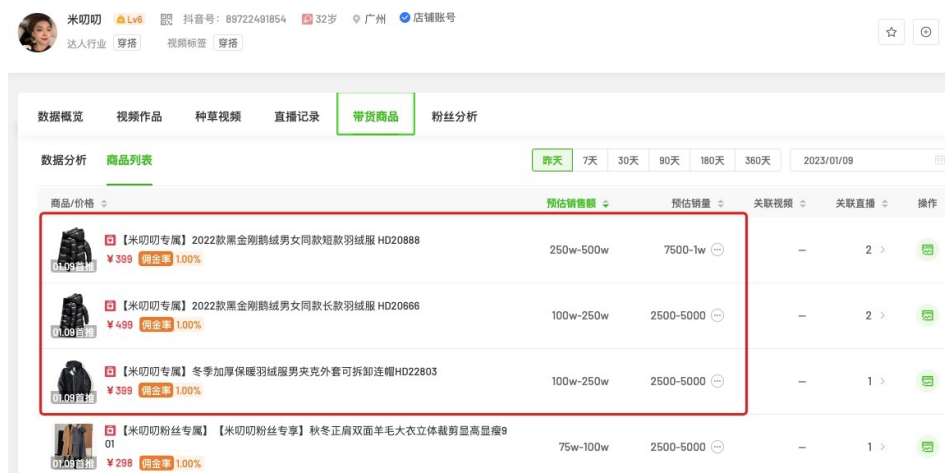The width and height of the screenshot is (945, 473).
Task: Click the 达人行业 穿搭 tag
Action: click(127, 43)
